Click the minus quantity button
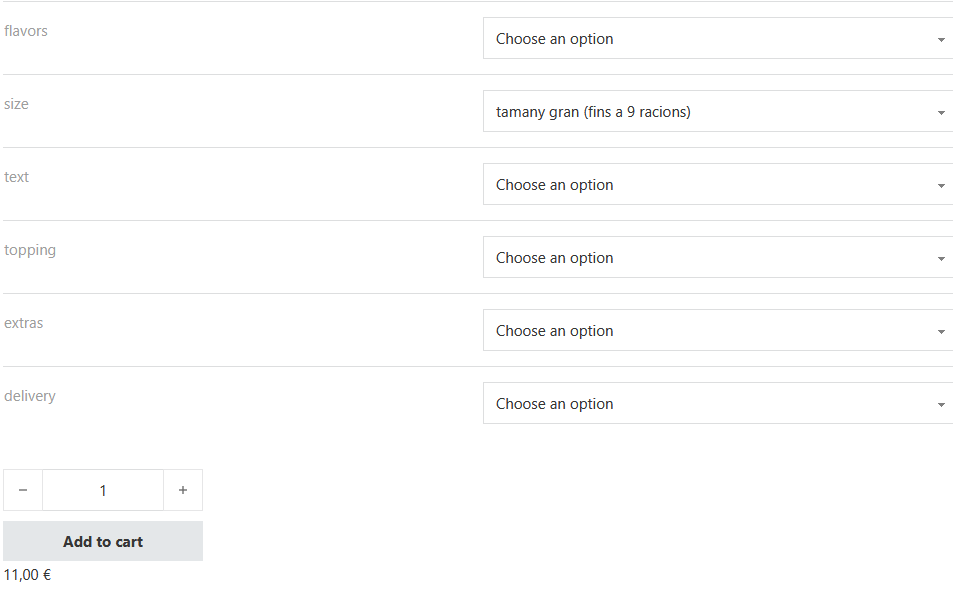 (x=23, y=490)
